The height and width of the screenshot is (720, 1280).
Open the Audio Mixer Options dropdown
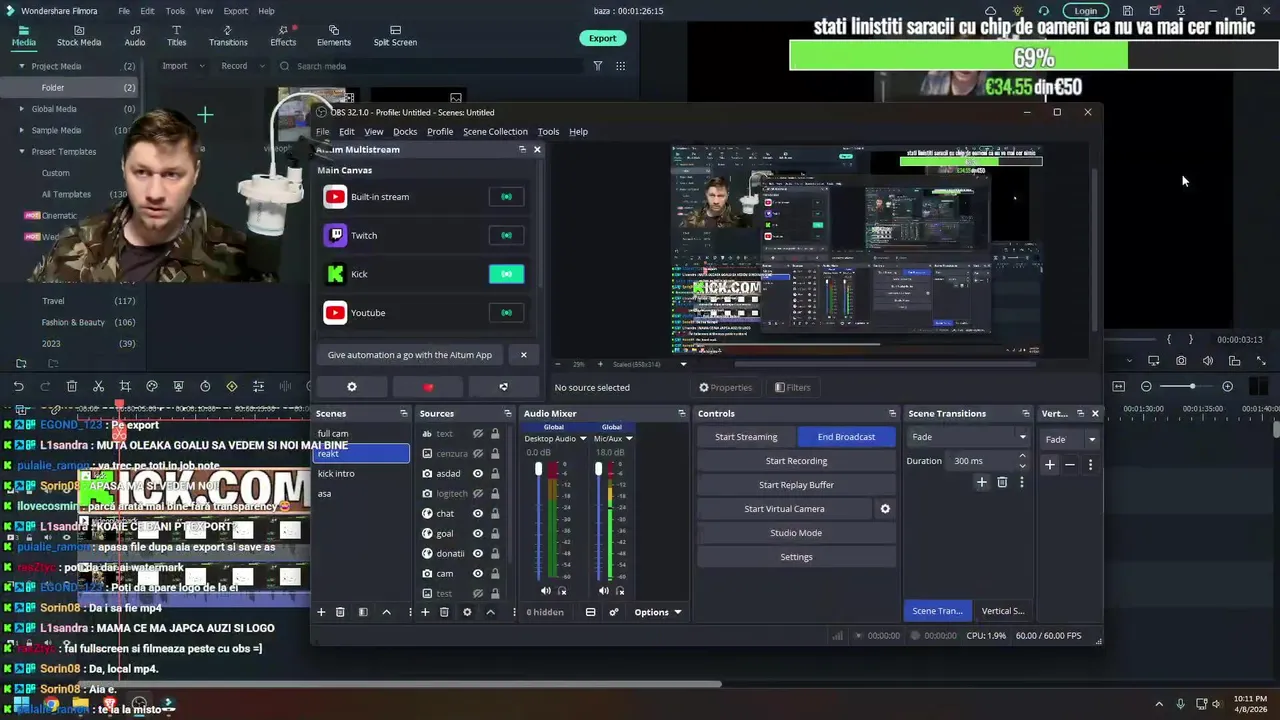coord(658,612)
